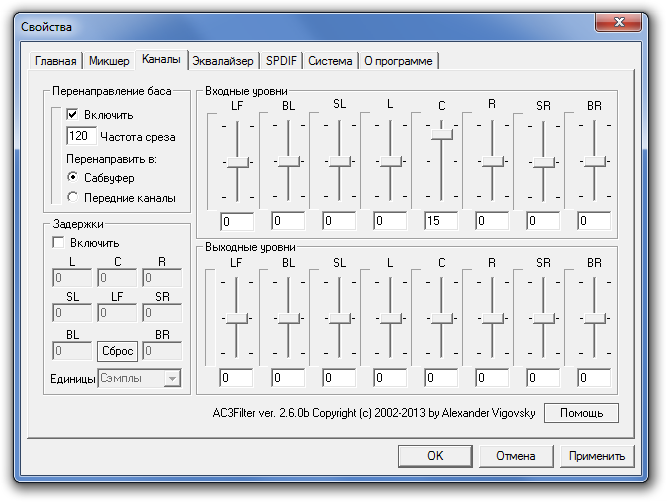Close the Свойства window

pos(619,22)
